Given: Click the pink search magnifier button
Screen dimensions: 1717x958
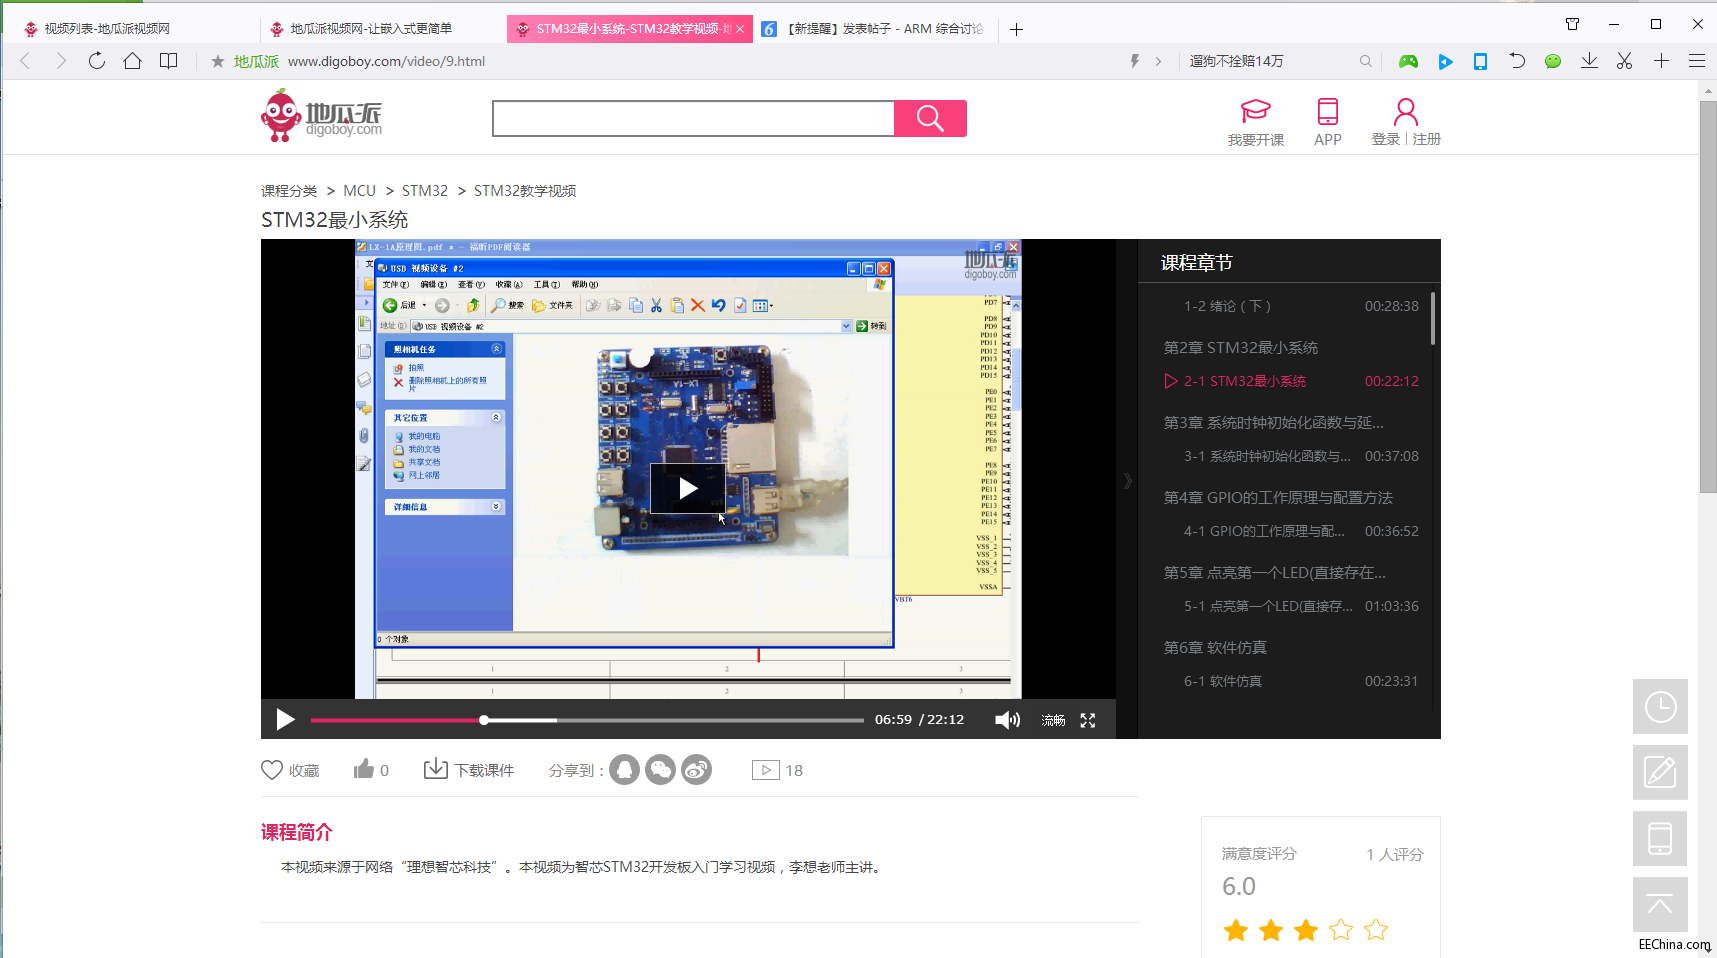Looking at the screenshot, I should (x=929, y=118).
